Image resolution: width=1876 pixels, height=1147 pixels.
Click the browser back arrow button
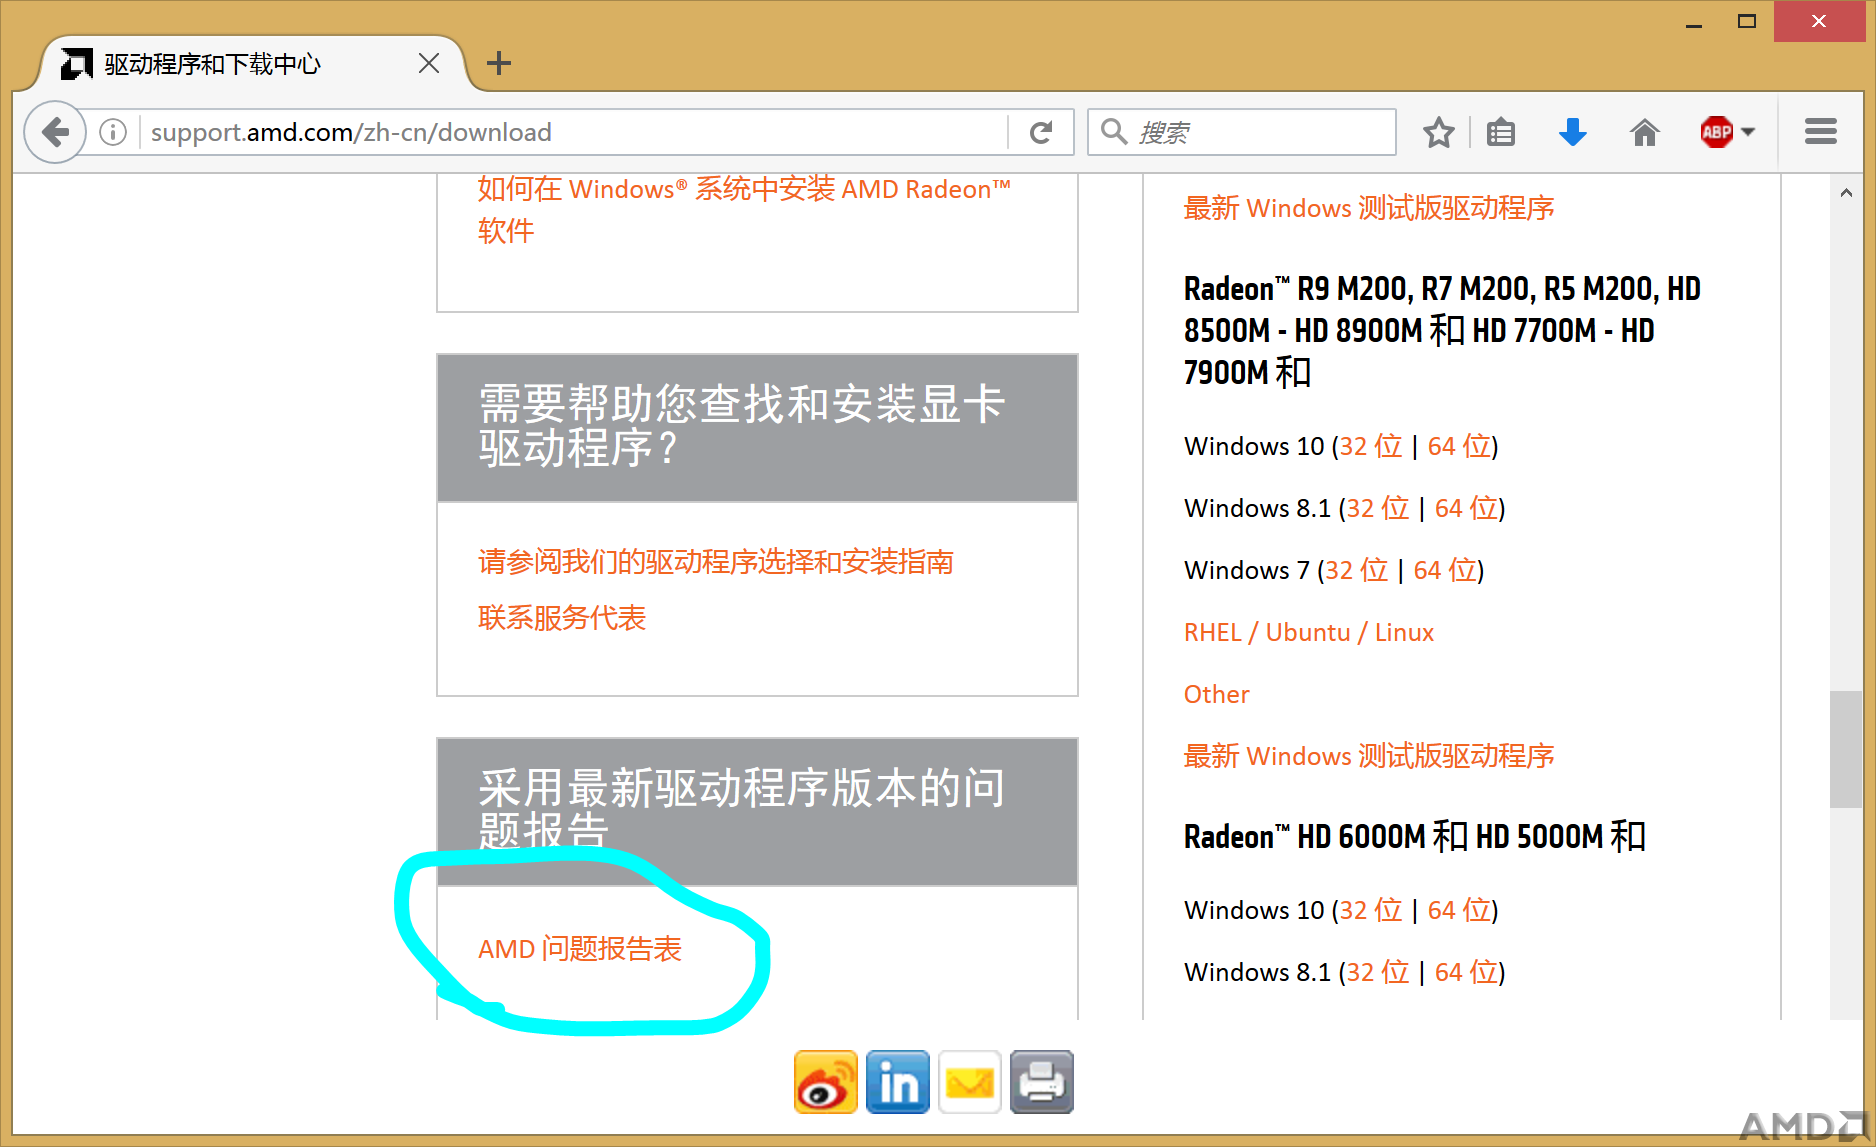click(x=55, y=132)
